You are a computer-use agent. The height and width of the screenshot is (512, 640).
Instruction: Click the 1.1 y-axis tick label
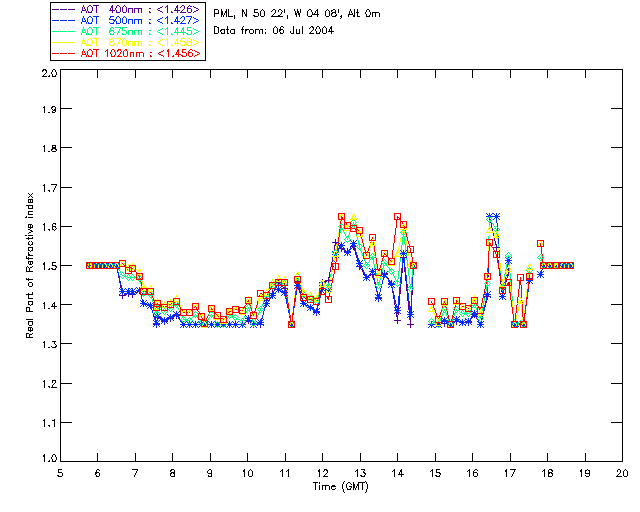(49, 423)
